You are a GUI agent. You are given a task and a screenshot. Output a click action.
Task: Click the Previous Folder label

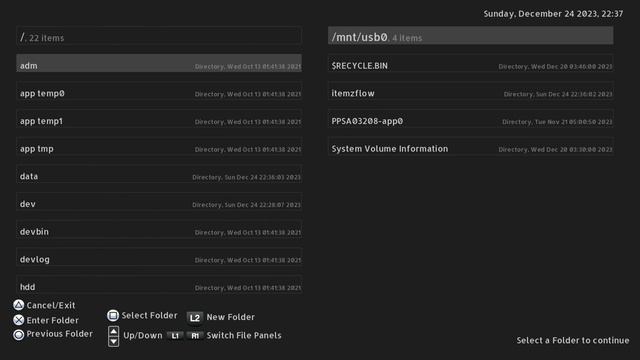[x=60, y=334]
